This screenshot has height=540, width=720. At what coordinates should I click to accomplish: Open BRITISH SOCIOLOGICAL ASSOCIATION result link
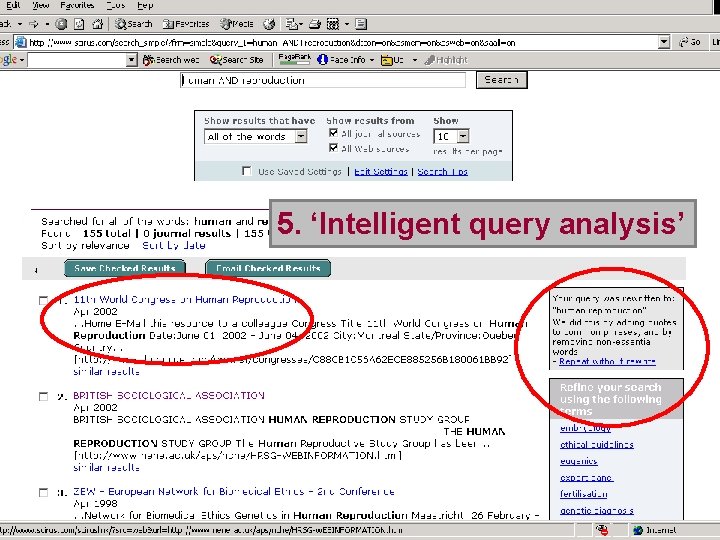coord(169,395)
